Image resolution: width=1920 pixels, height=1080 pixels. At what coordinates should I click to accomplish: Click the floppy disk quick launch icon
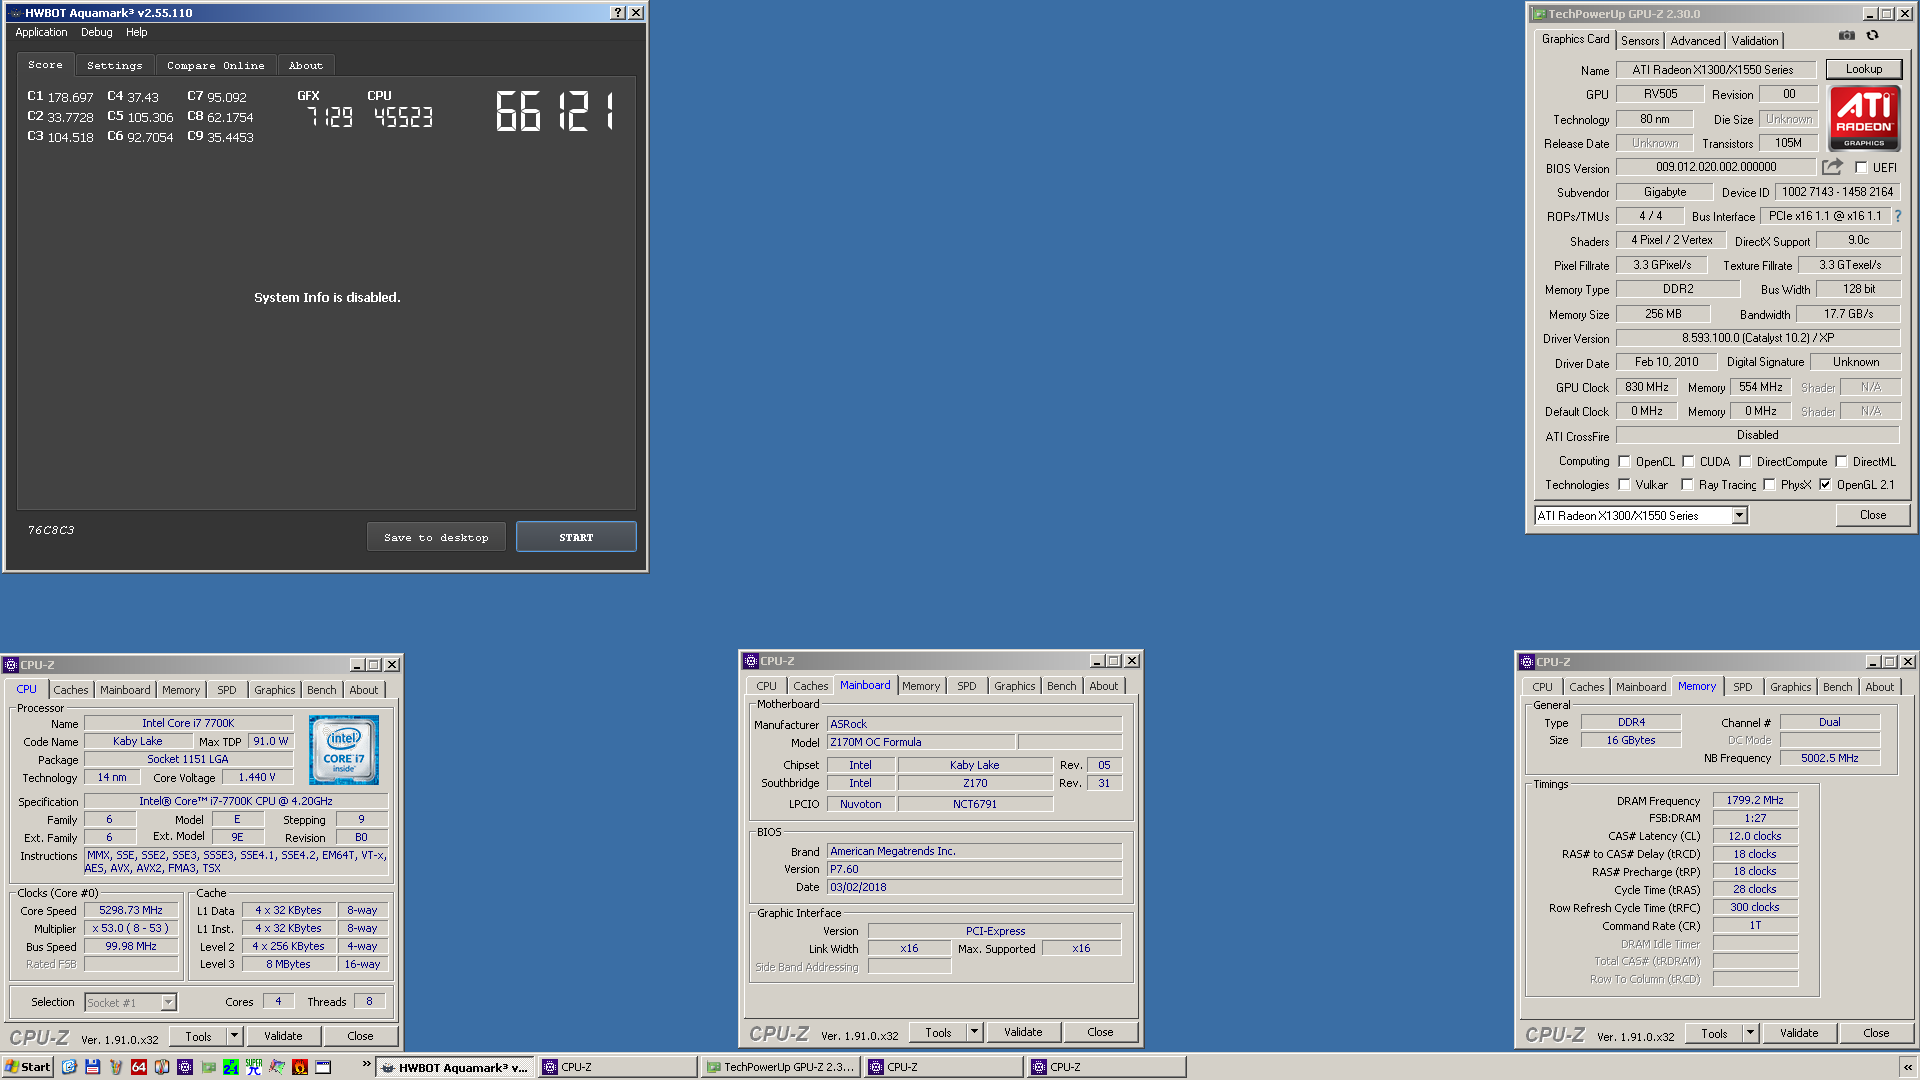click(92, 1067)
